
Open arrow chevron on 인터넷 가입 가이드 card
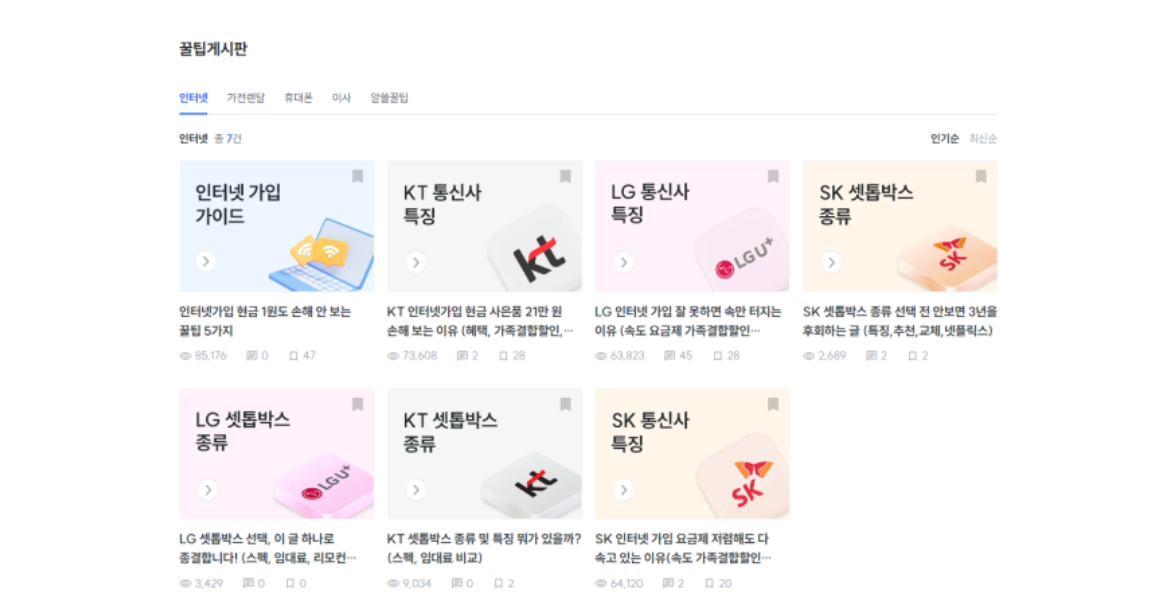pyautogui.click(x=206, y=261)
